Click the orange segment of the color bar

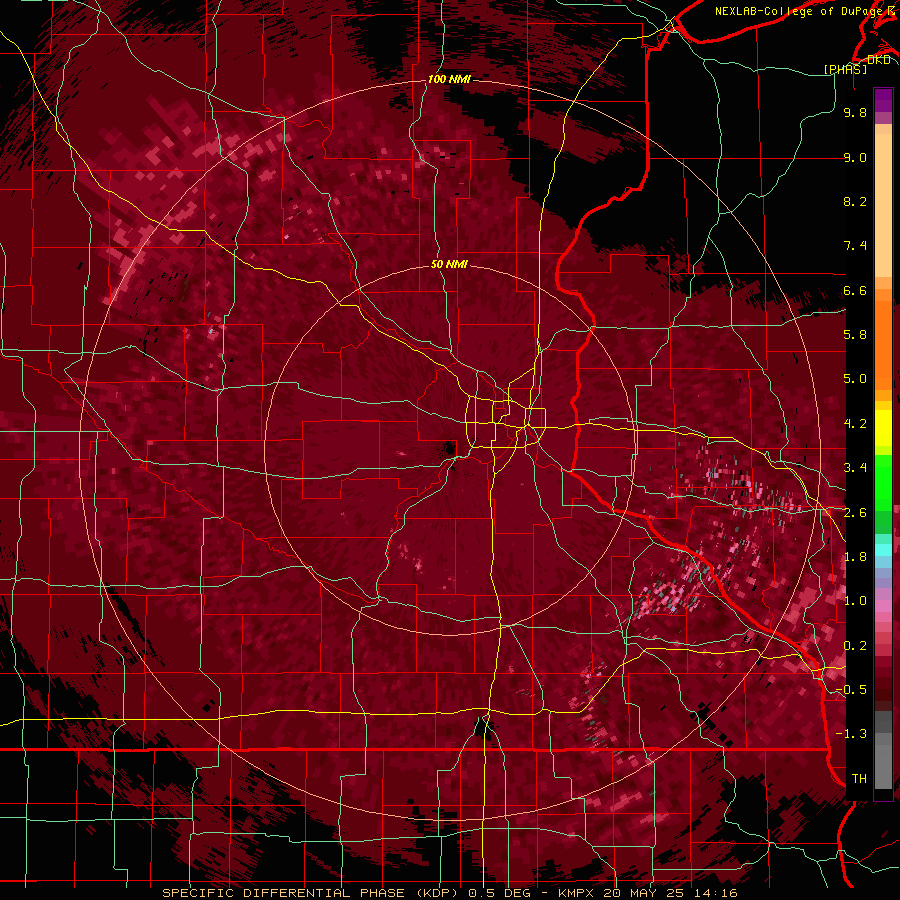pyautogui.click(x=883, y=339)
